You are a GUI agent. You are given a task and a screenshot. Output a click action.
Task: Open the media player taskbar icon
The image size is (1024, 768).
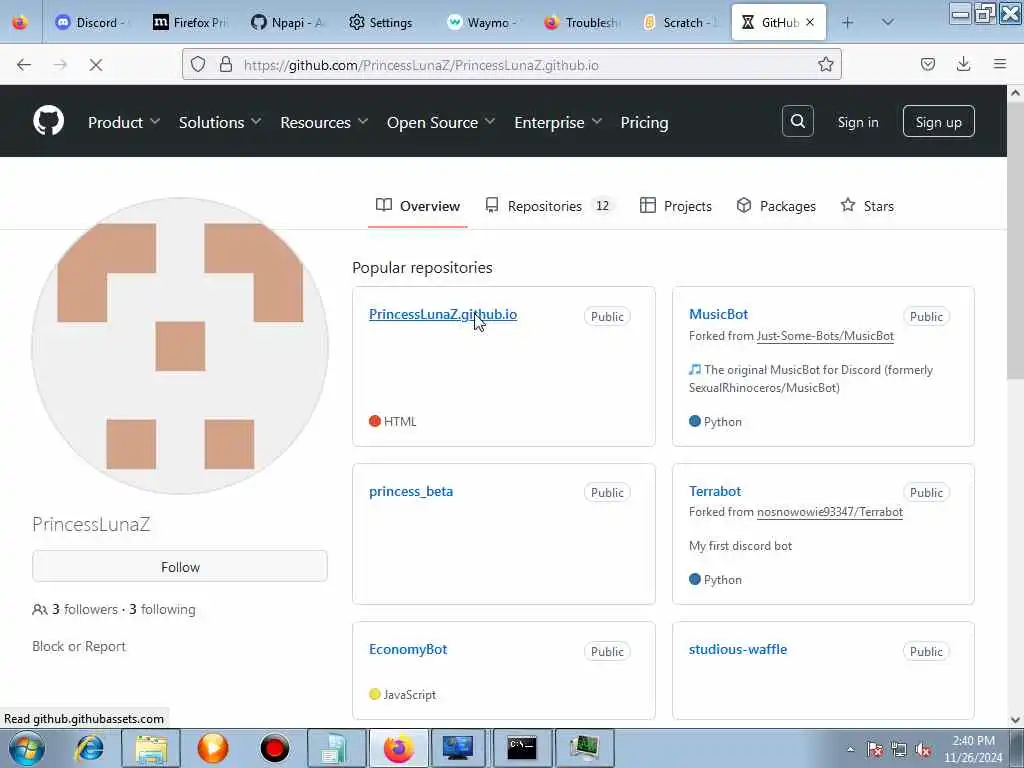click(x=213, y=748)
